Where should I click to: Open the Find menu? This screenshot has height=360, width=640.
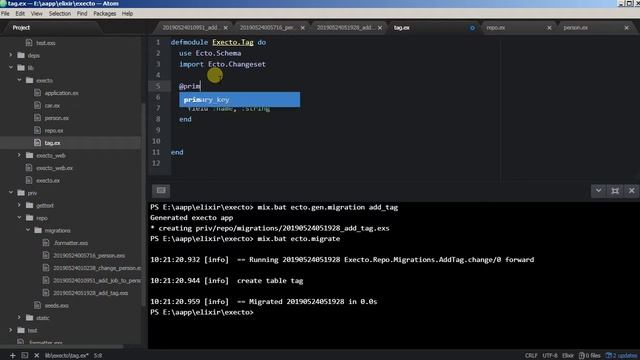tap(82, 13)
